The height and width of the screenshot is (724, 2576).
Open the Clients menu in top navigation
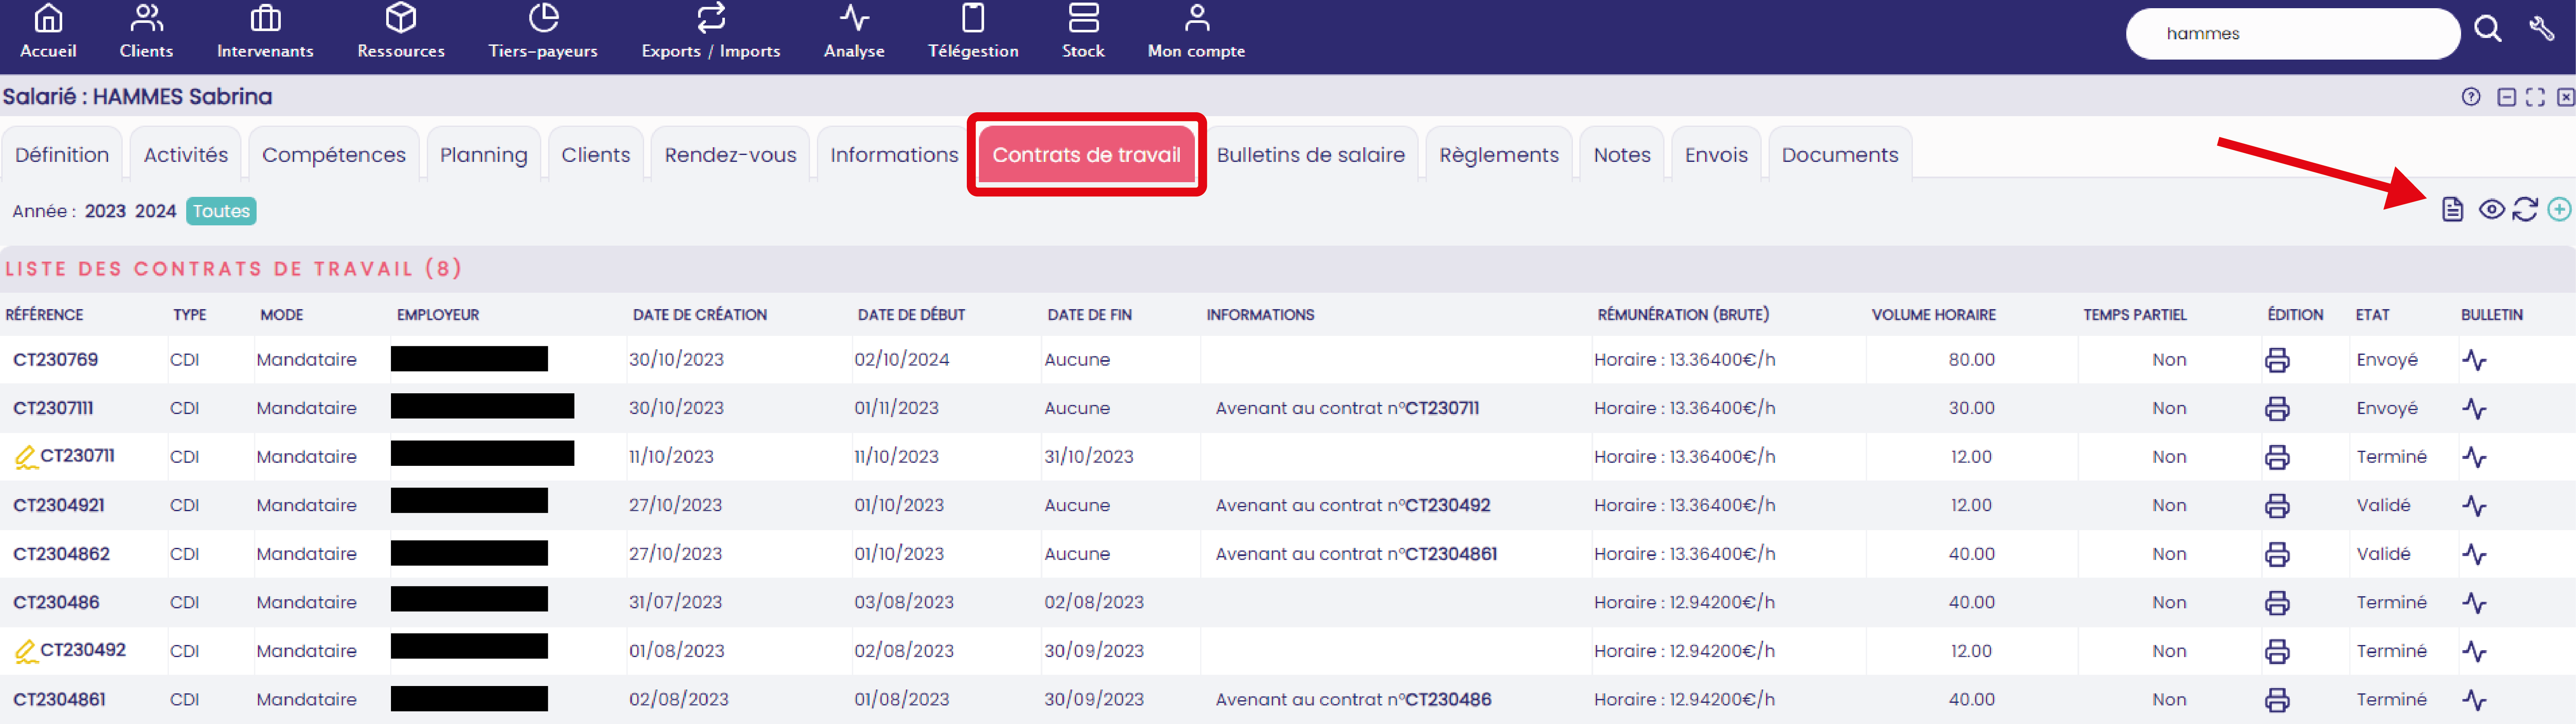click(x=146, y=32)
